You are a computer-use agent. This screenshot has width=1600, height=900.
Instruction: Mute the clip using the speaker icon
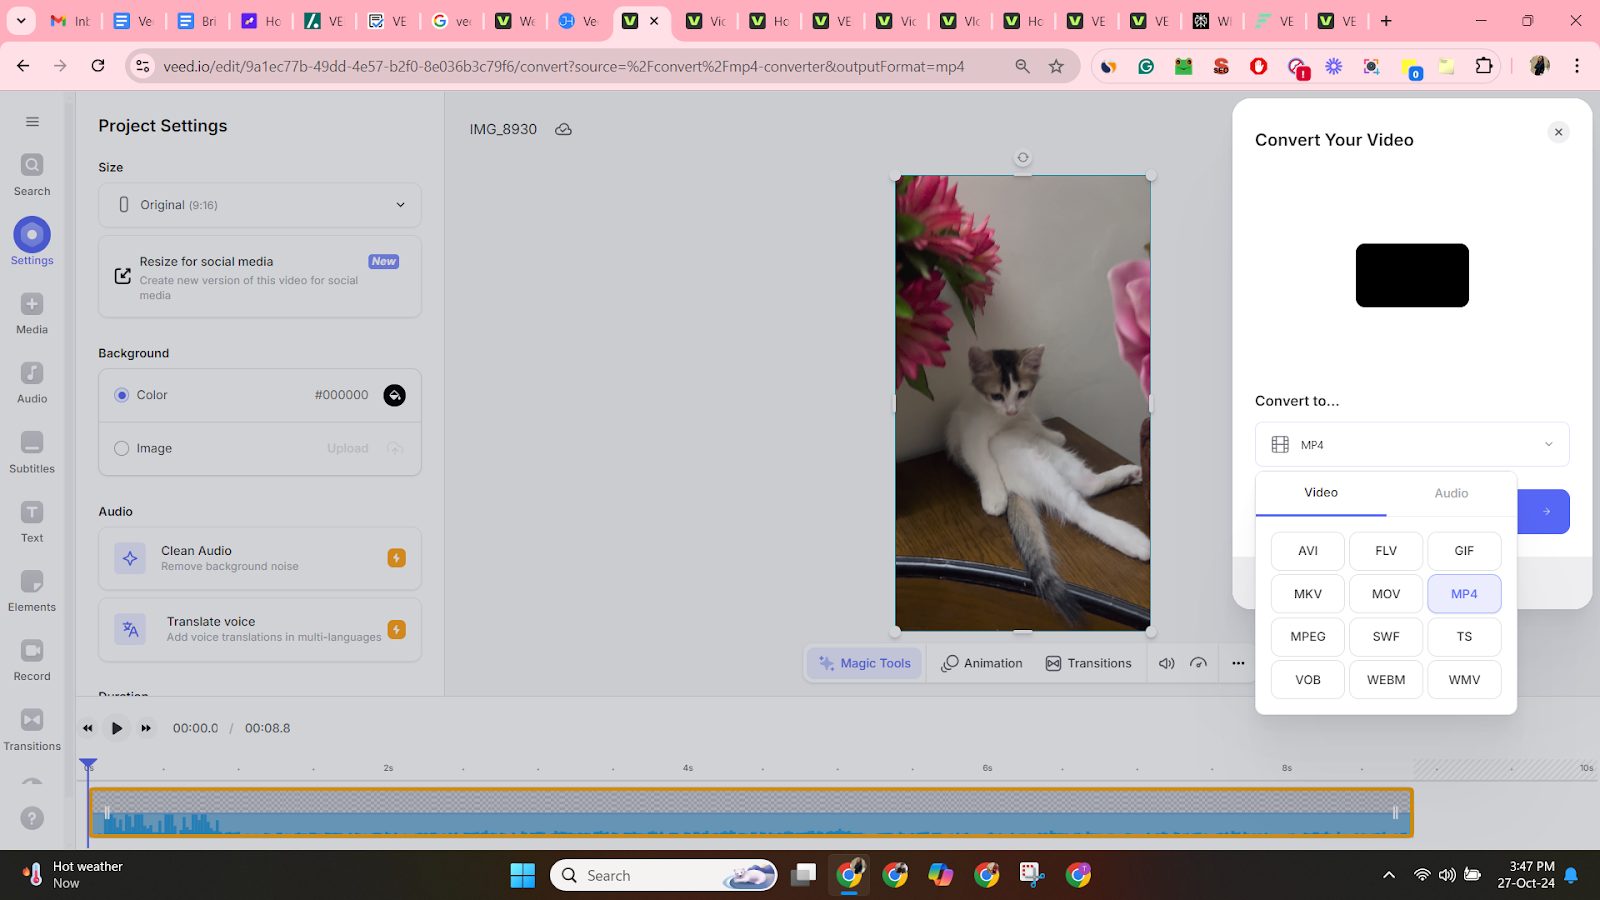click(x=1166, y=662)
